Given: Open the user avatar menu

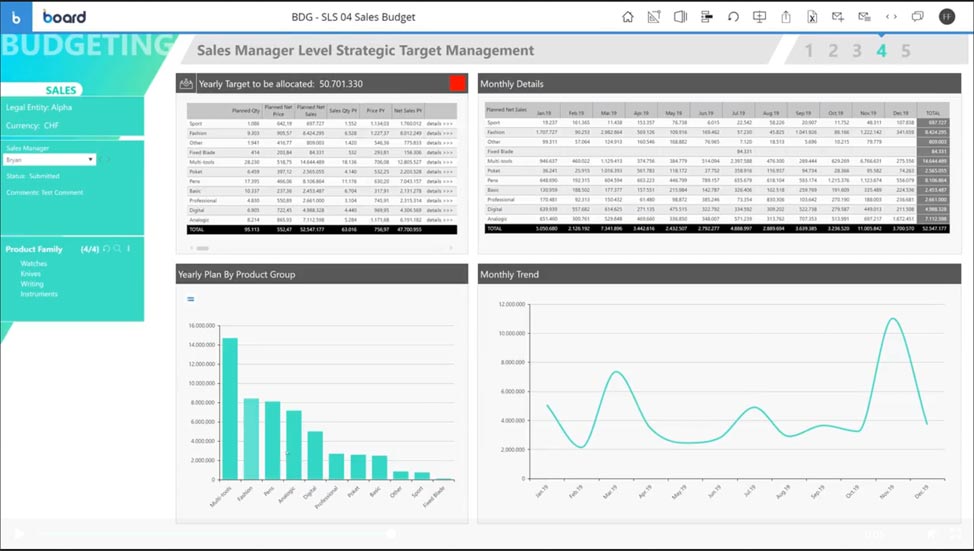Looking at the screenshot, I should pyautogui.click(x=947, y=17).
